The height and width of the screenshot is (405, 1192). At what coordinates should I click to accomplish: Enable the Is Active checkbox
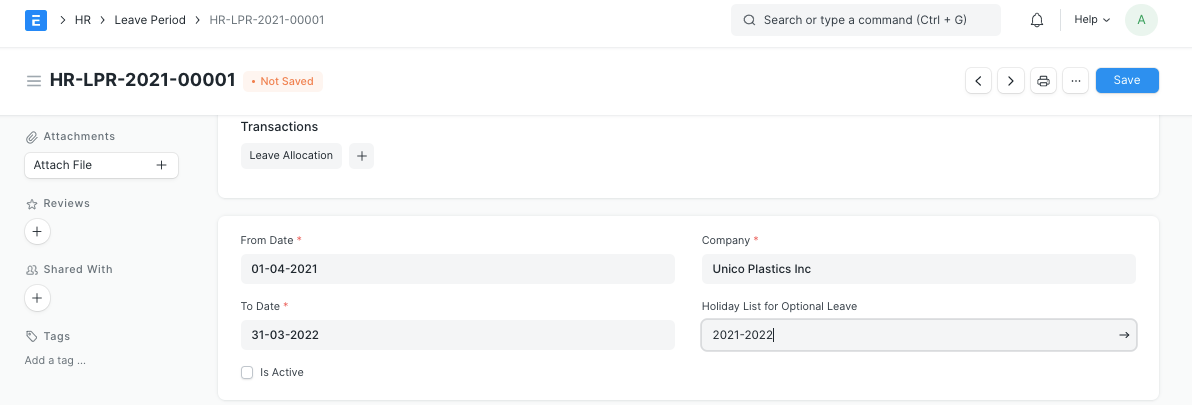(x=247, y=373)
